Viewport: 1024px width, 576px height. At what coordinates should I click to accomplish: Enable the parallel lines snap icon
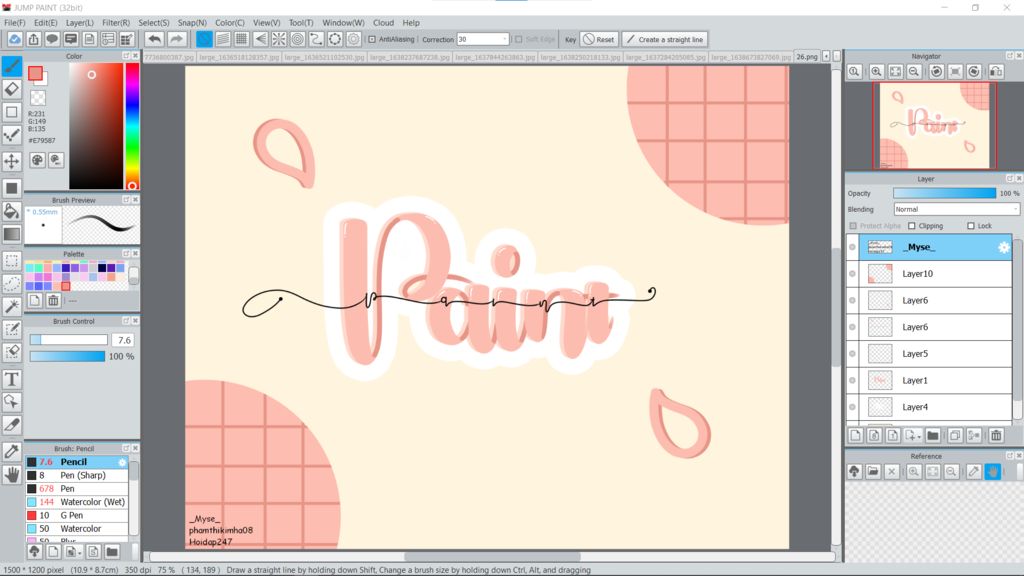click(223, 39)
